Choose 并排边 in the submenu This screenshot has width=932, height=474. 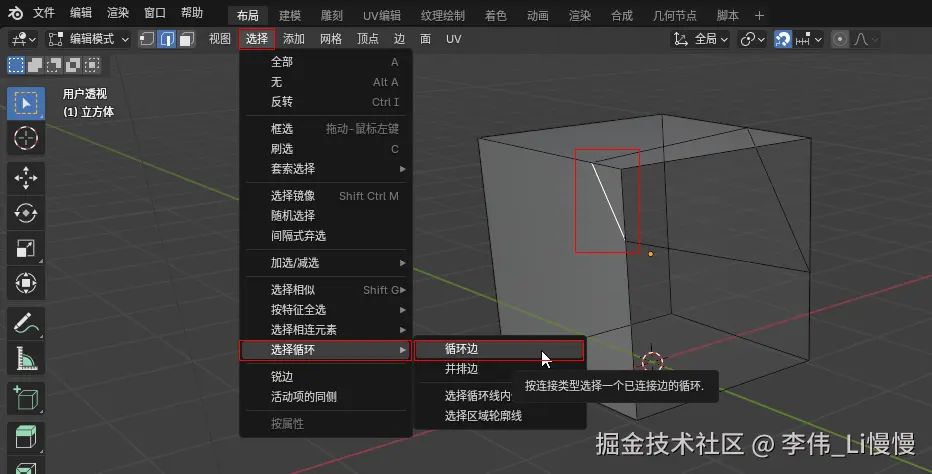(499, 369)
